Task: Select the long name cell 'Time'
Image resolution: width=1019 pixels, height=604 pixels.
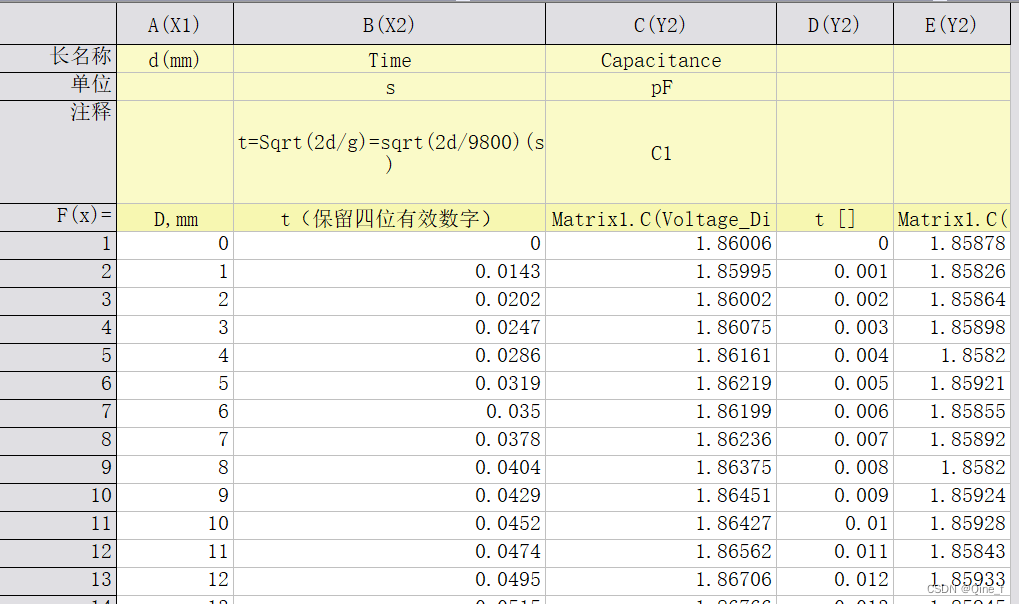Action: [x=389, y=59]
